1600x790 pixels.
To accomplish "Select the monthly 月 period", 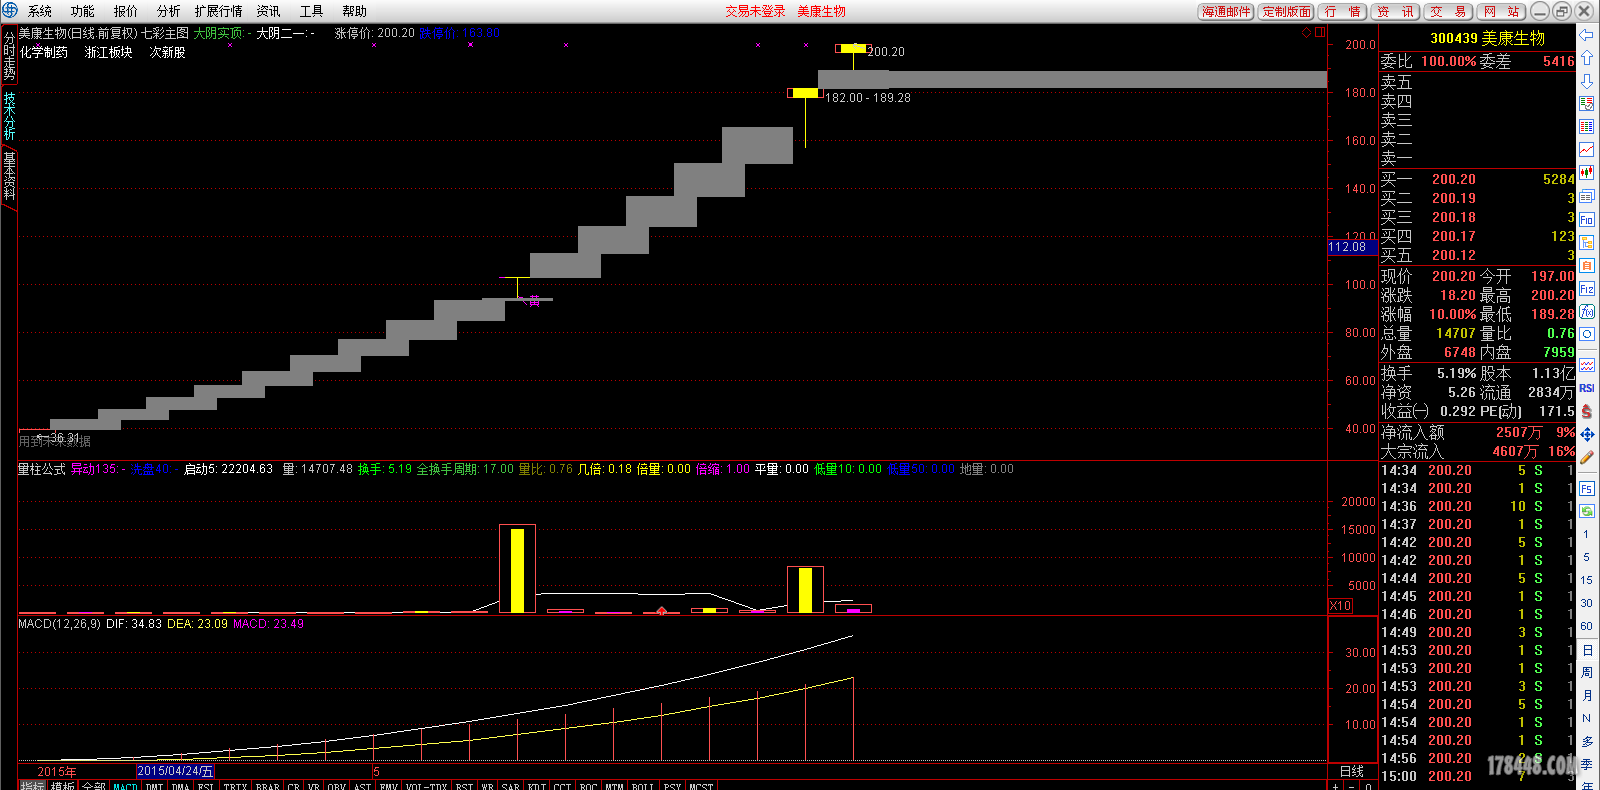I will [1587, 696].
